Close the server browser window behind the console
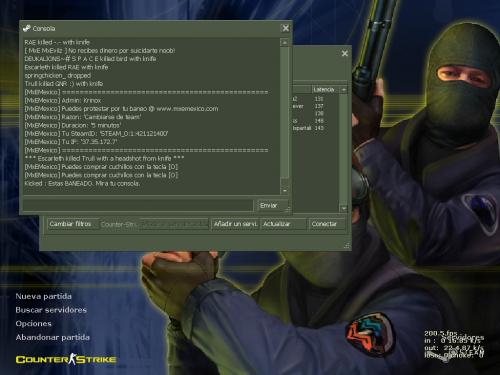The height and width of the screenshot is (375, 500). pyautogui.click(x=345, y=53)
